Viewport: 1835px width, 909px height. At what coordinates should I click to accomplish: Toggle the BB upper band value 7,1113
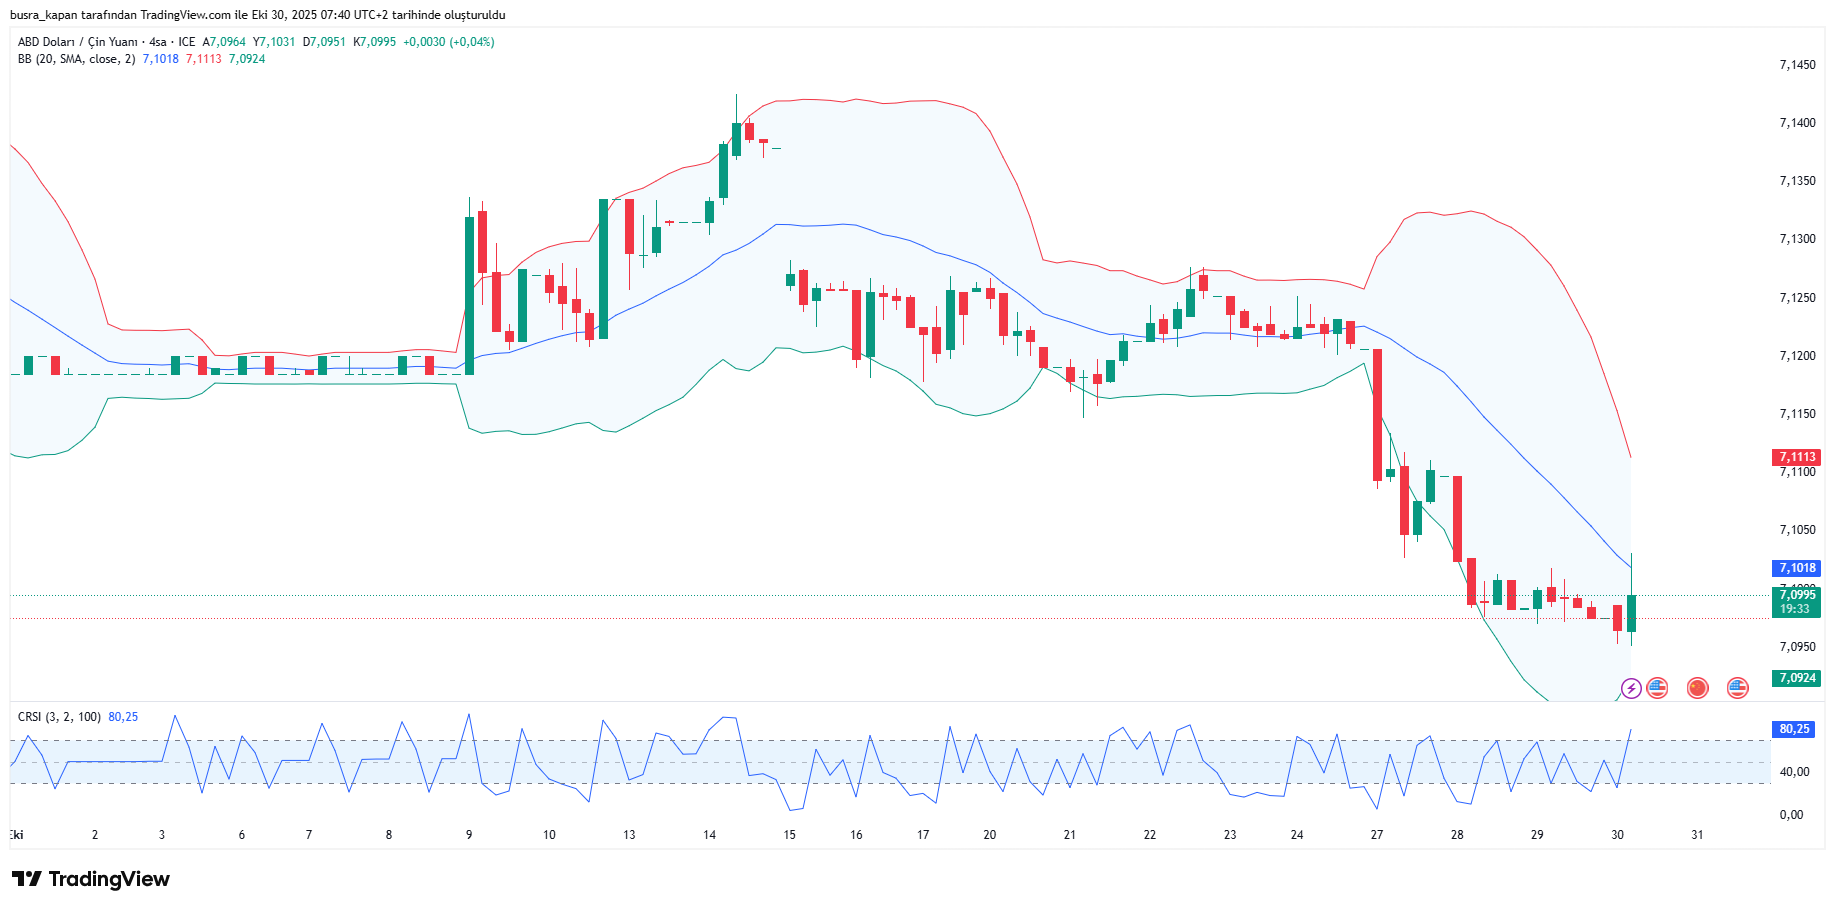click(x=204, y=60)
